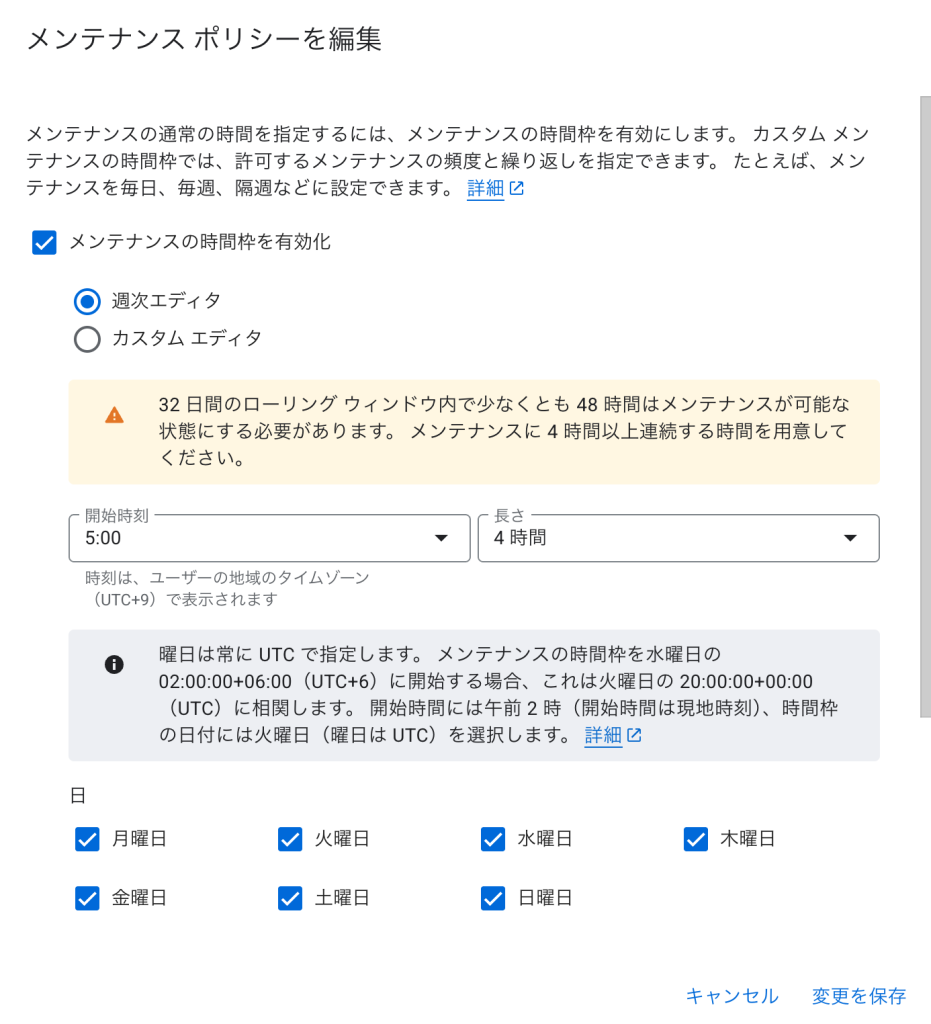Uncheck the 月曜日 checkbox
This screenshot has width=931, height=1024.
(x=87, y=839)
